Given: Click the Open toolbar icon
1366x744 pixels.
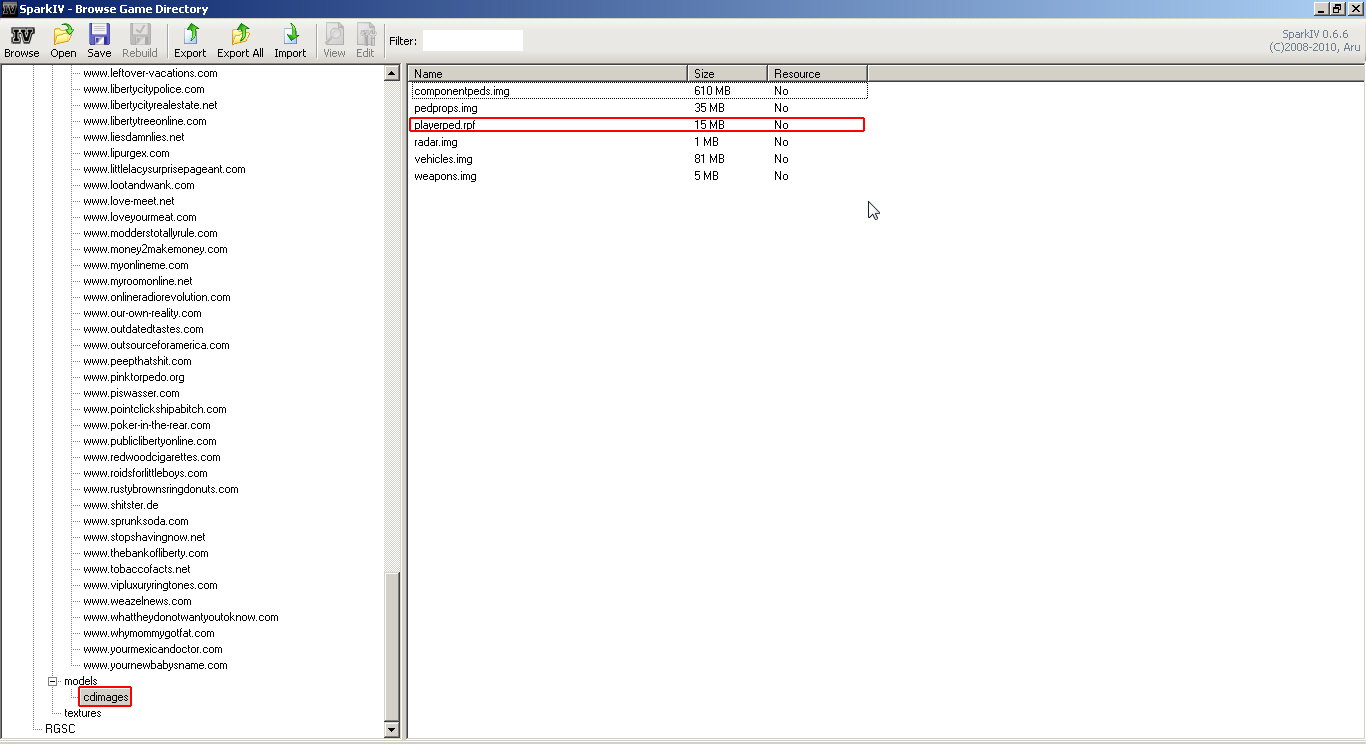Looking at the screenshot, I should 63,42.
